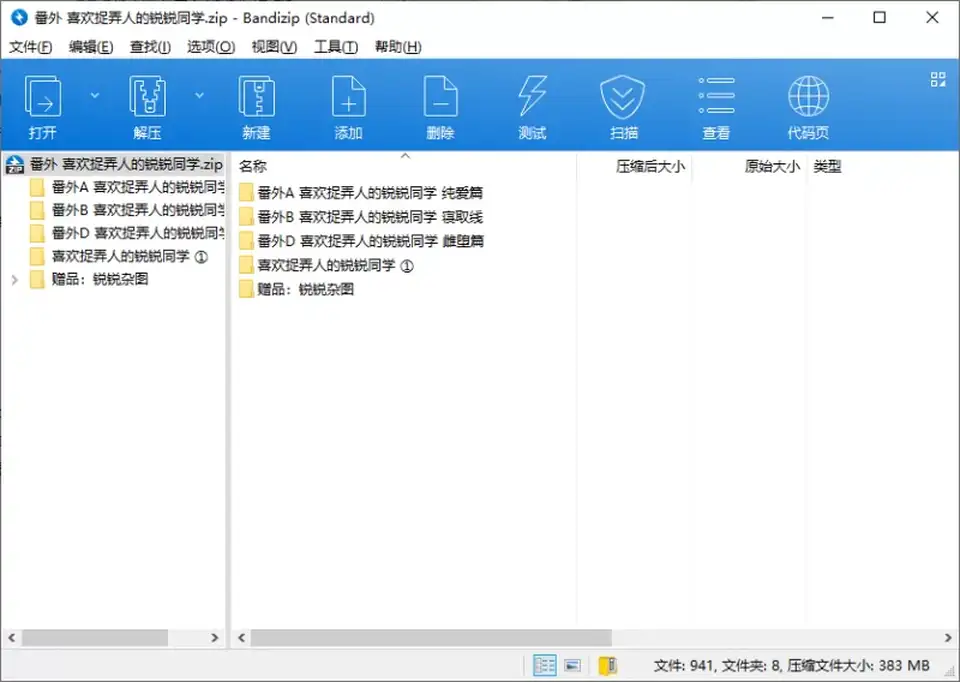The image size is (960, 682).
Task: Expand the 赠品：锐锐杂图 tree node
Action: click(x=15, y=280)
